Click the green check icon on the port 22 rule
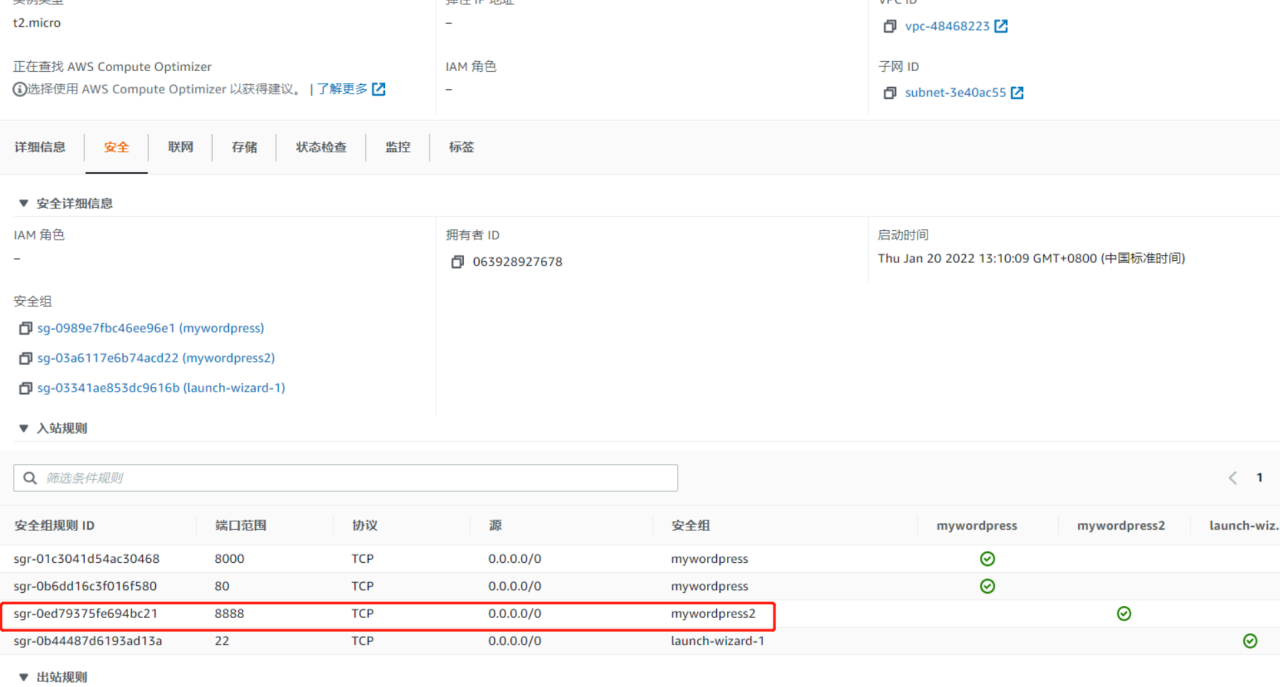This screenshot has height=687, width=1280. pyautogui.click(x=1249, y=640)
